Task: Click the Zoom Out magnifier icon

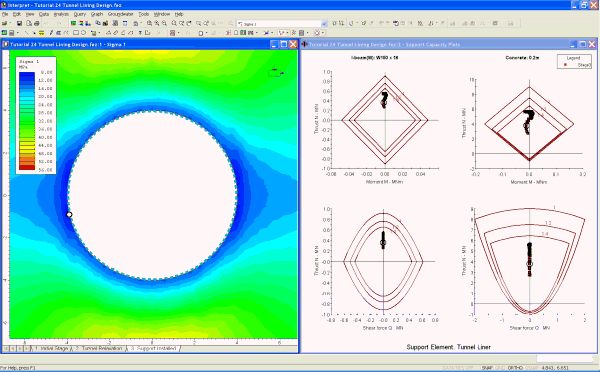Action: [164, 23]
